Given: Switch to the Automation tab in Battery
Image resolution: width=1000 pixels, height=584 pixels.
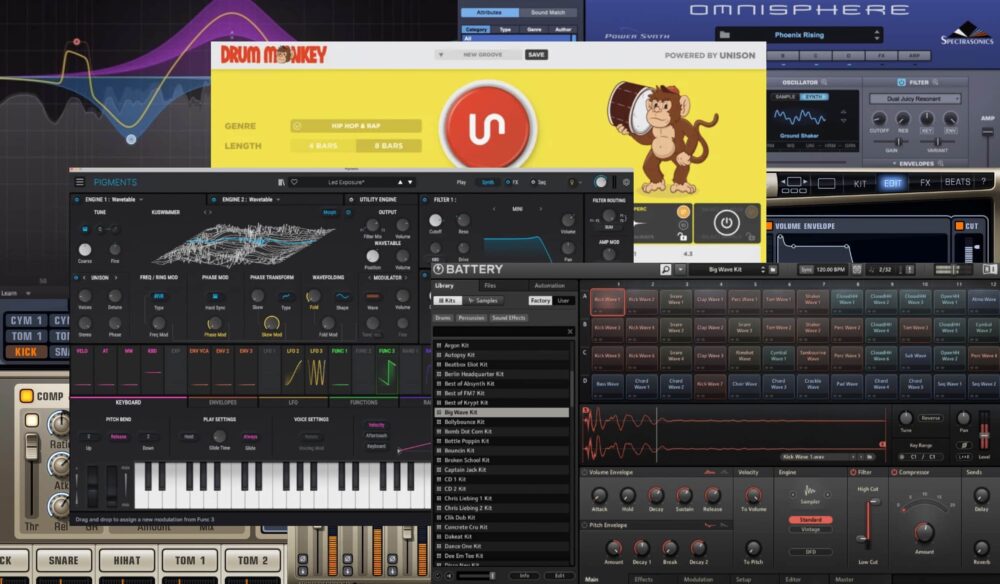Looking at the screenshot, I should click(550, 287).
